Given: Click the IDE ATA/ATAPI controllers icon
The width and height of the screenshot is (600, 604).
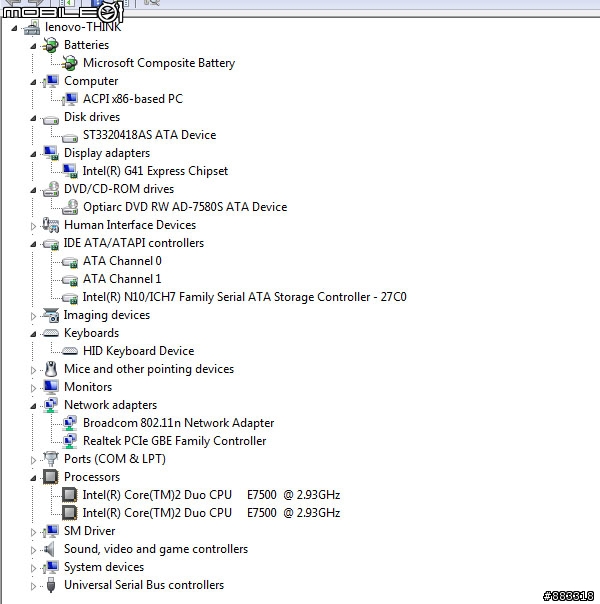Looking at the screenshot, I should [x=50, y=244].
